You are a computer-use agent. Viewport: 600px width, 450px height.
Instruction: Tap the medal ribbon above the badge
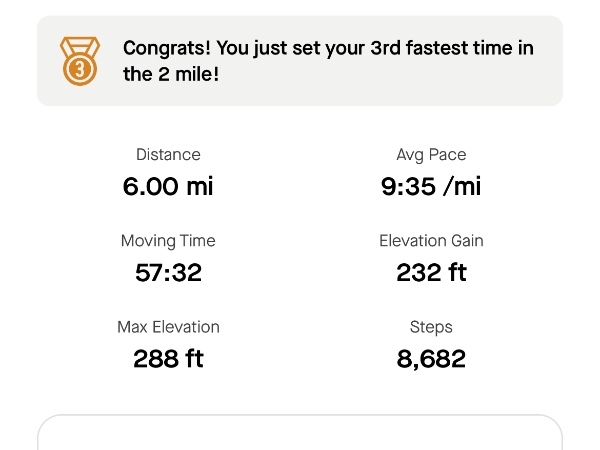[x=80, y=47]
